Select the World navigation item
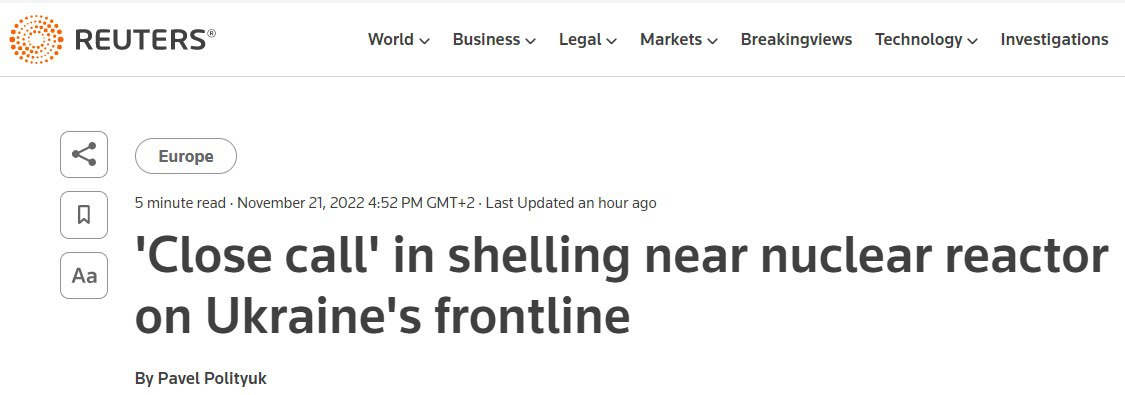Screen dimensions: 1125x395 click(x=390, y=40)
